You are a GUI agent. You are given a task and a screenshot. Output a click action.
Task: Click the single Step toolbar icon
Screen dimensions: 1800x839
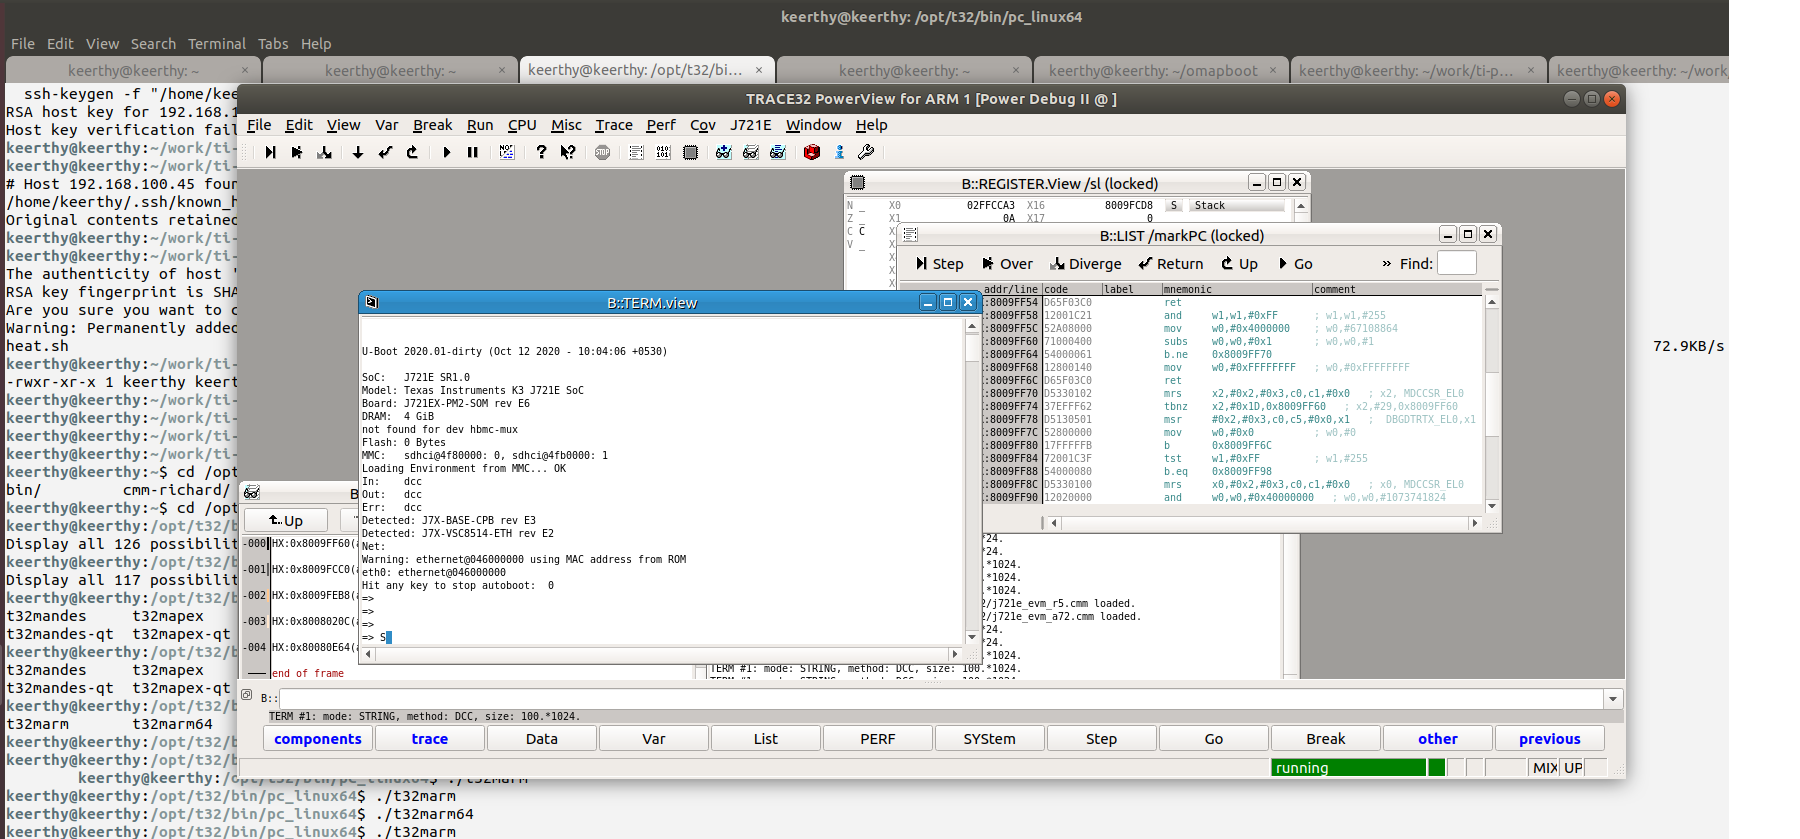pos(270,152)
